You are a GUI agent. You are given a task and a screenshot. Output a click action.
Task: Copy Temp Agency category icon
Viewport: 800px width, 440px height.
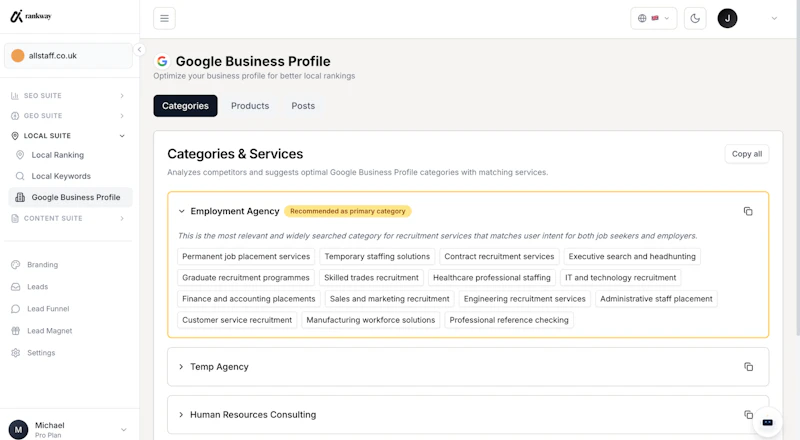pyautogui.click(x=748, y=366)
